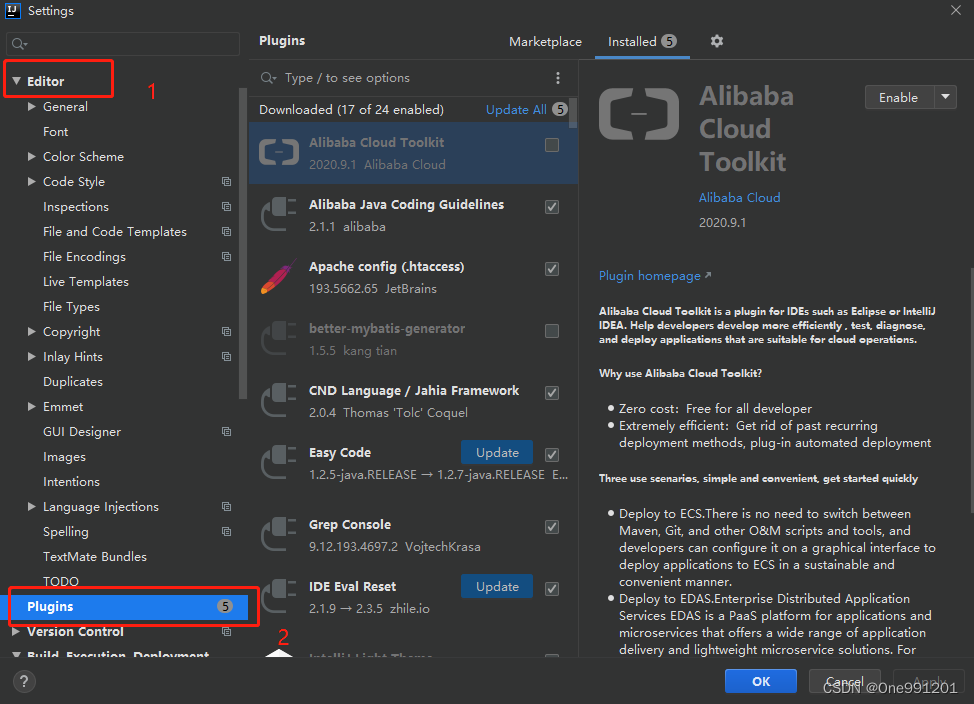
Task: Click the project-level icon beside Inspections
Action: click(x=227, y=206)
